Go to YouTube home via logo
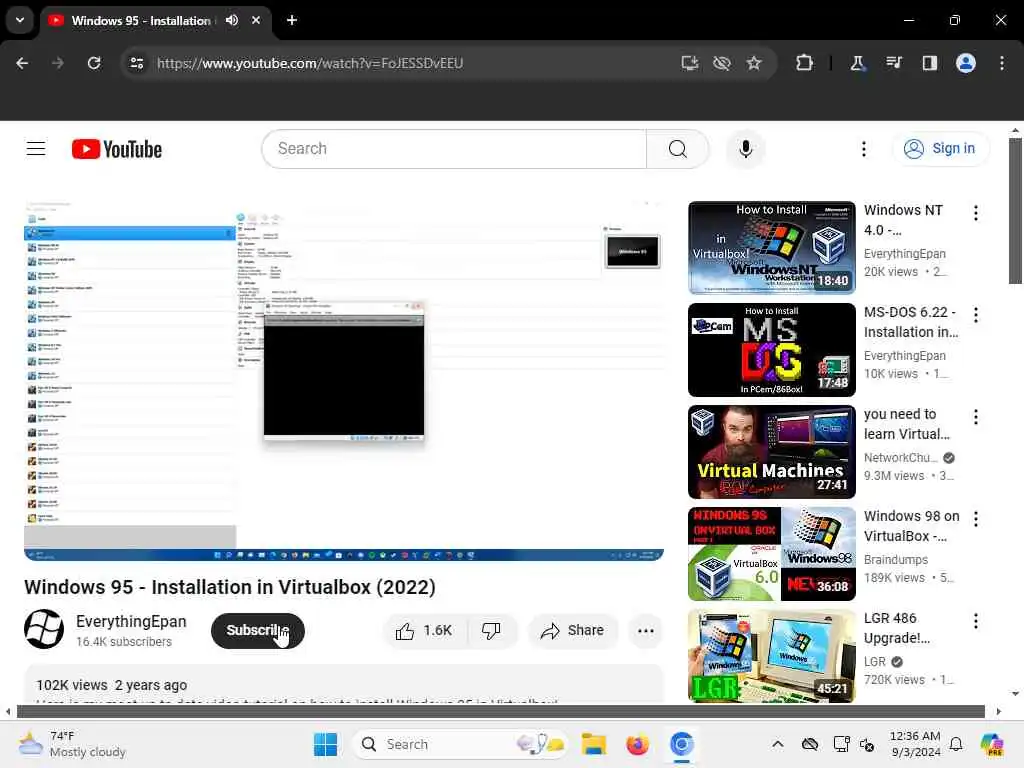The width and height of the screenshot is (1024, 768). (x=117, y=149)
